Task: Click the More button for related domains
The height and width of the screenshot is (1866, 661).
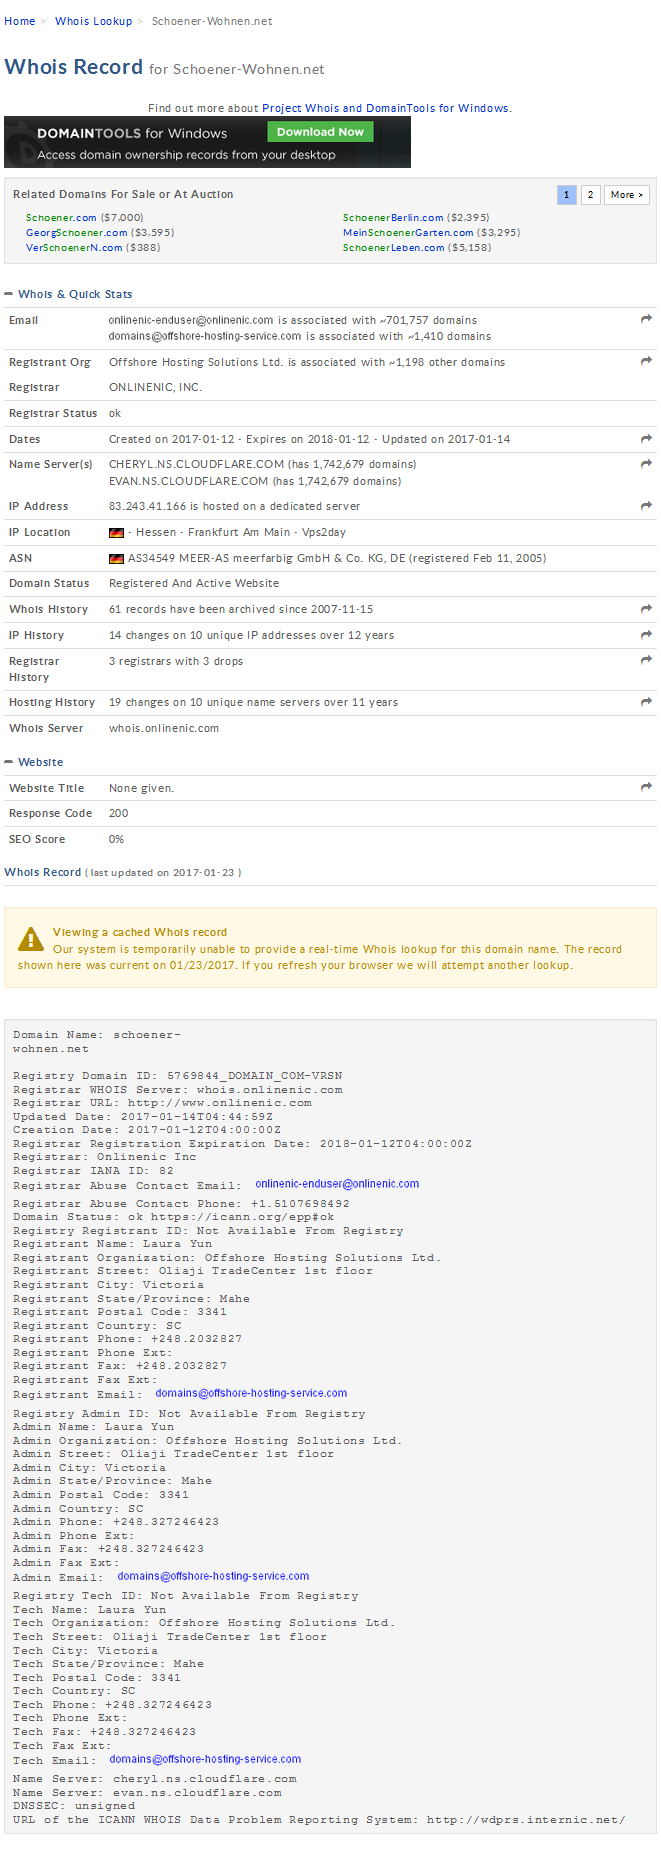Action: click(627, 195)
